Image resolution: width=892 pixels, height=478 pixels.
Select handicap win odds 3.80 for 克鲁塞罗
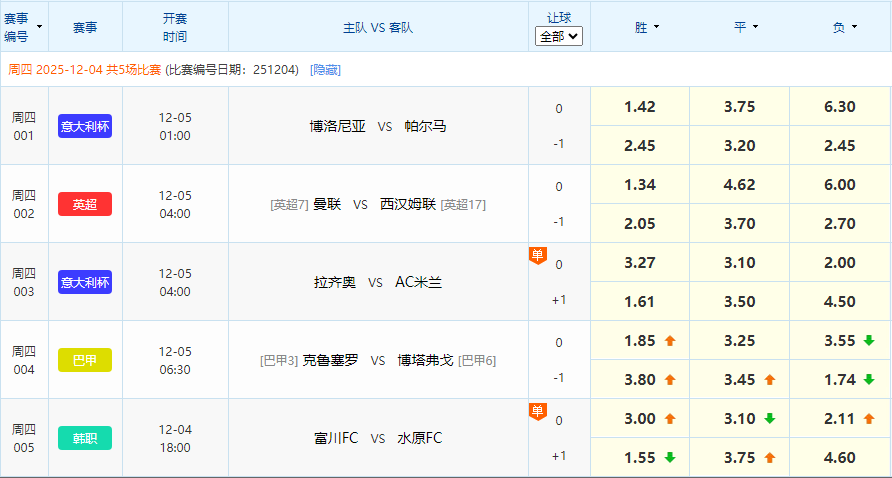tap(640, 380)
